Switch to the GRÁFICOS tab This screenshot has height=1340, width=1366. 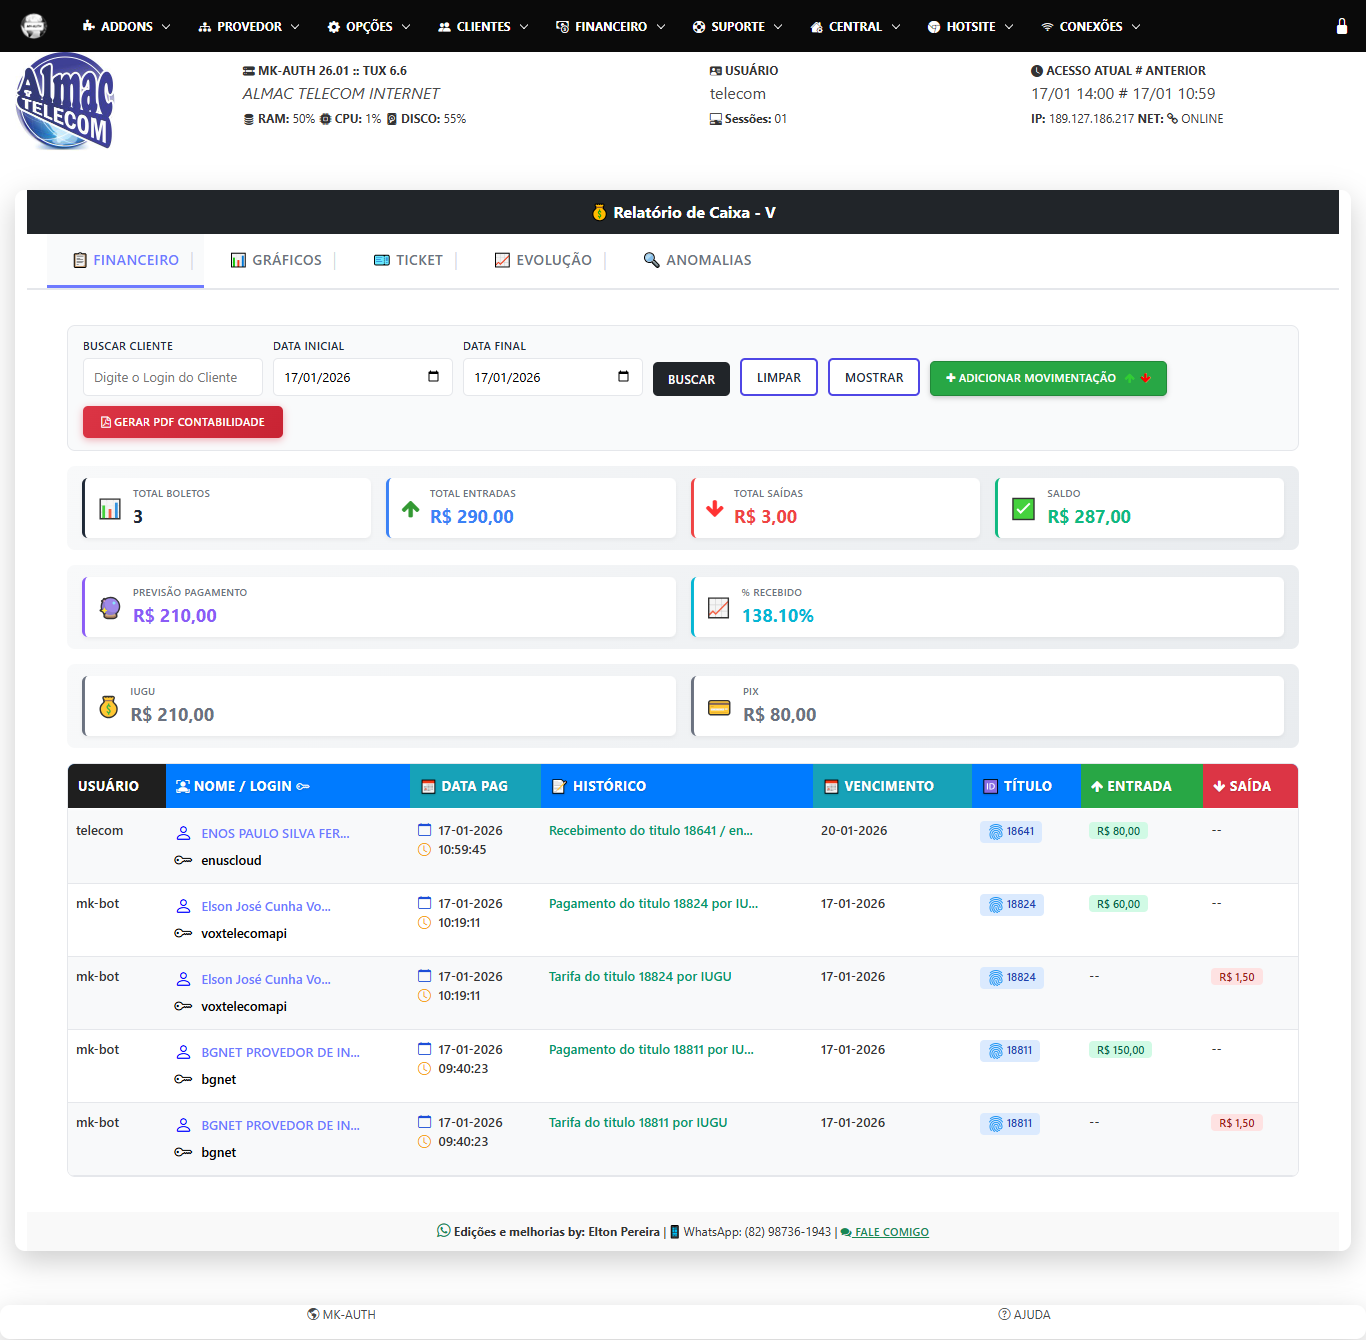pyautogui.click(x=276, y=260)
